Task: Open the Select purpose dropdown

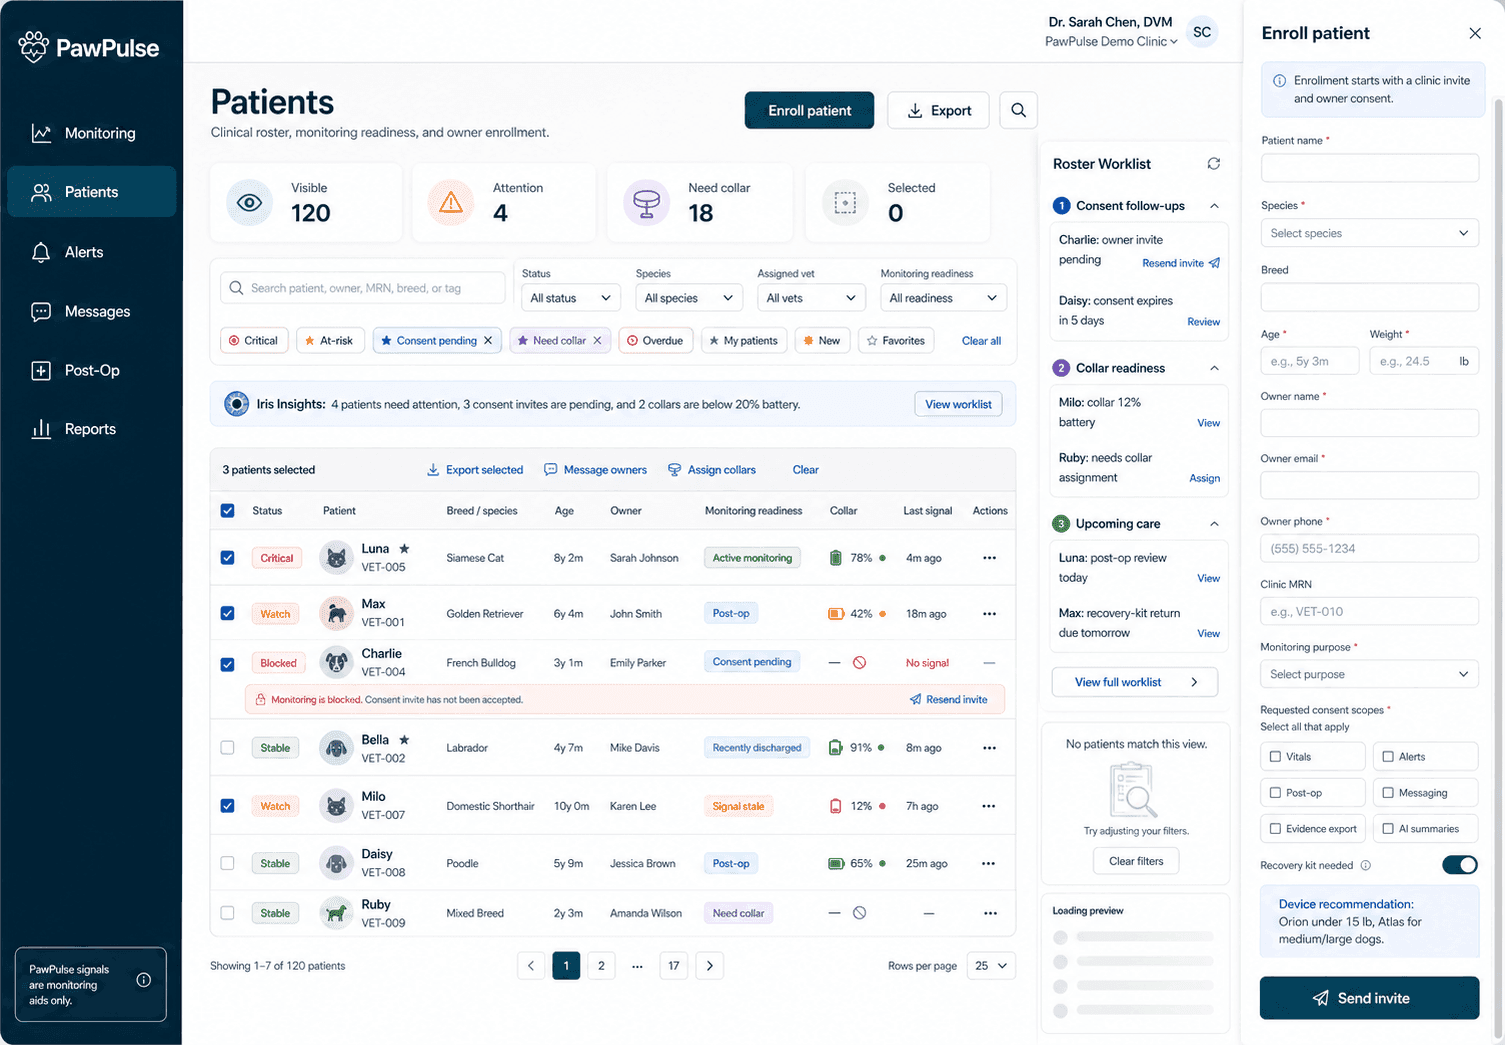Action: (1369, 674)
